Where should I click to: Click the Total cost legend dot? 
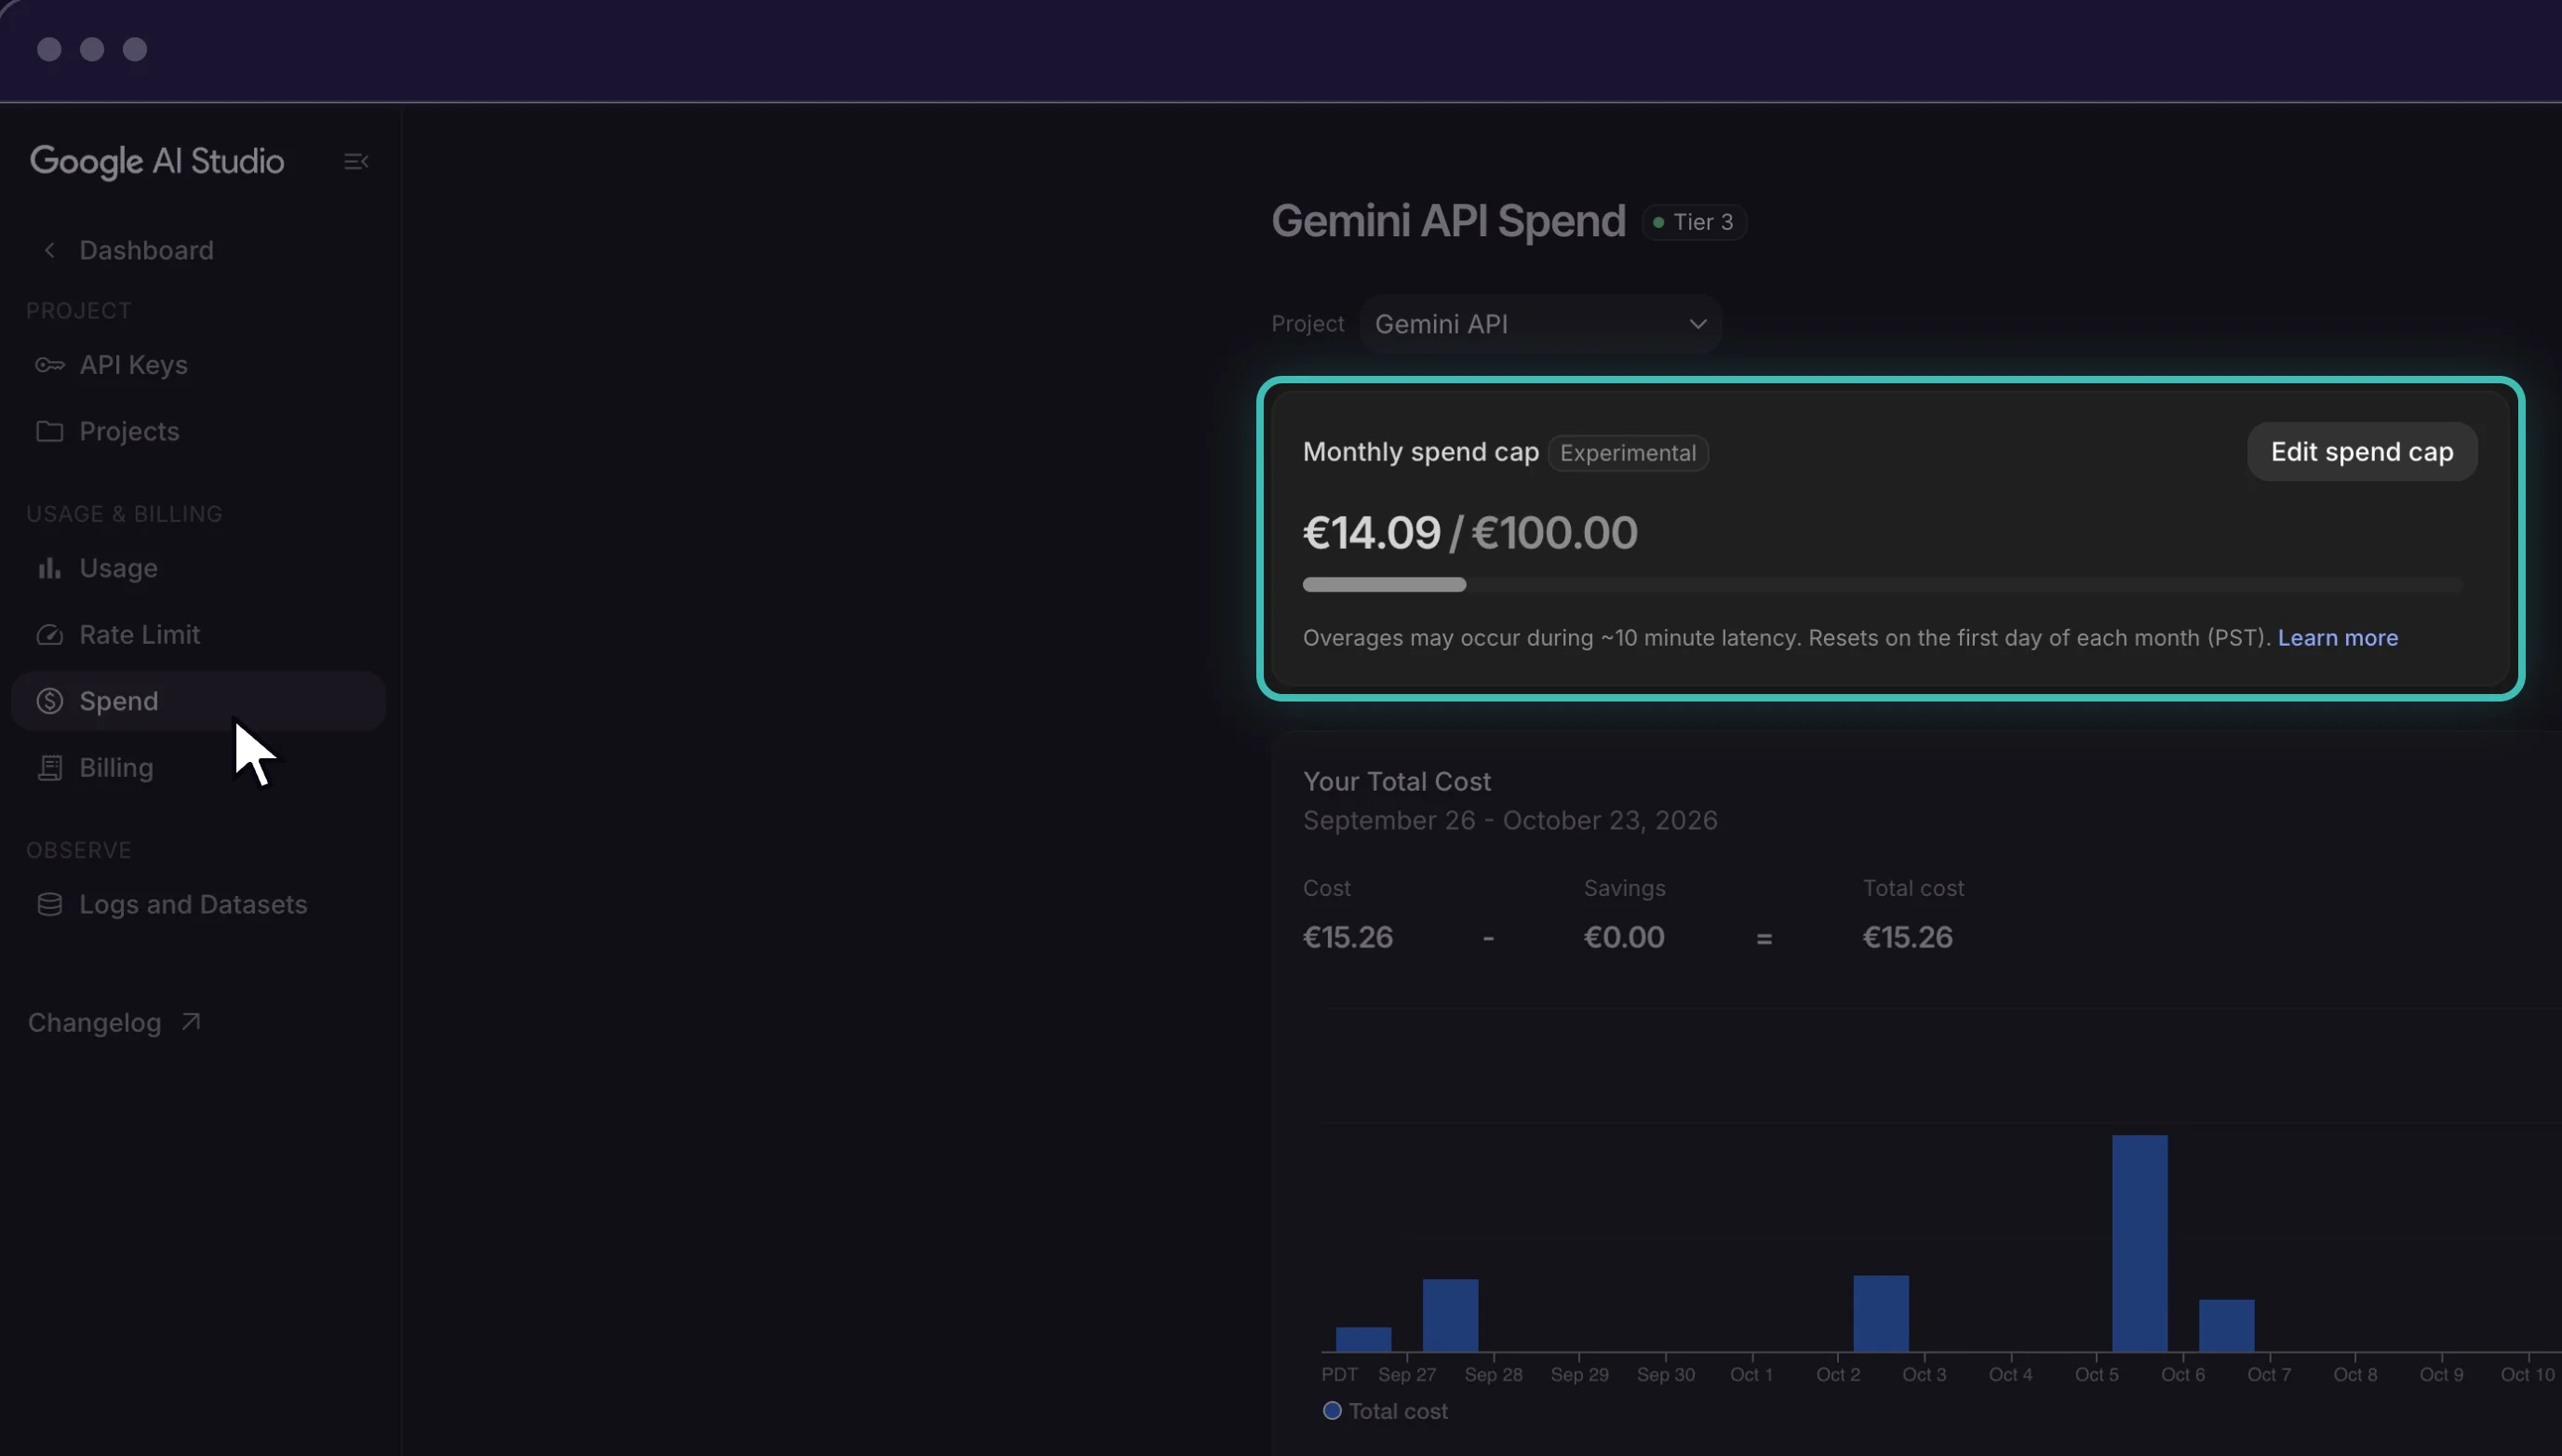1332,1411
